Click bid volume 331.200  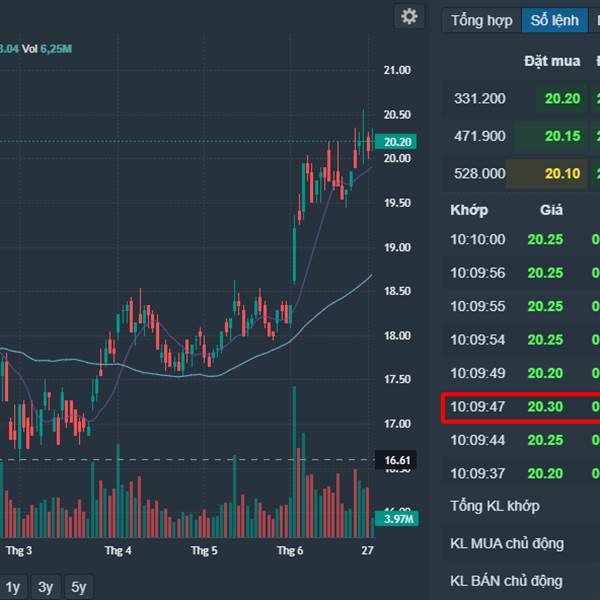coord(479,99)
